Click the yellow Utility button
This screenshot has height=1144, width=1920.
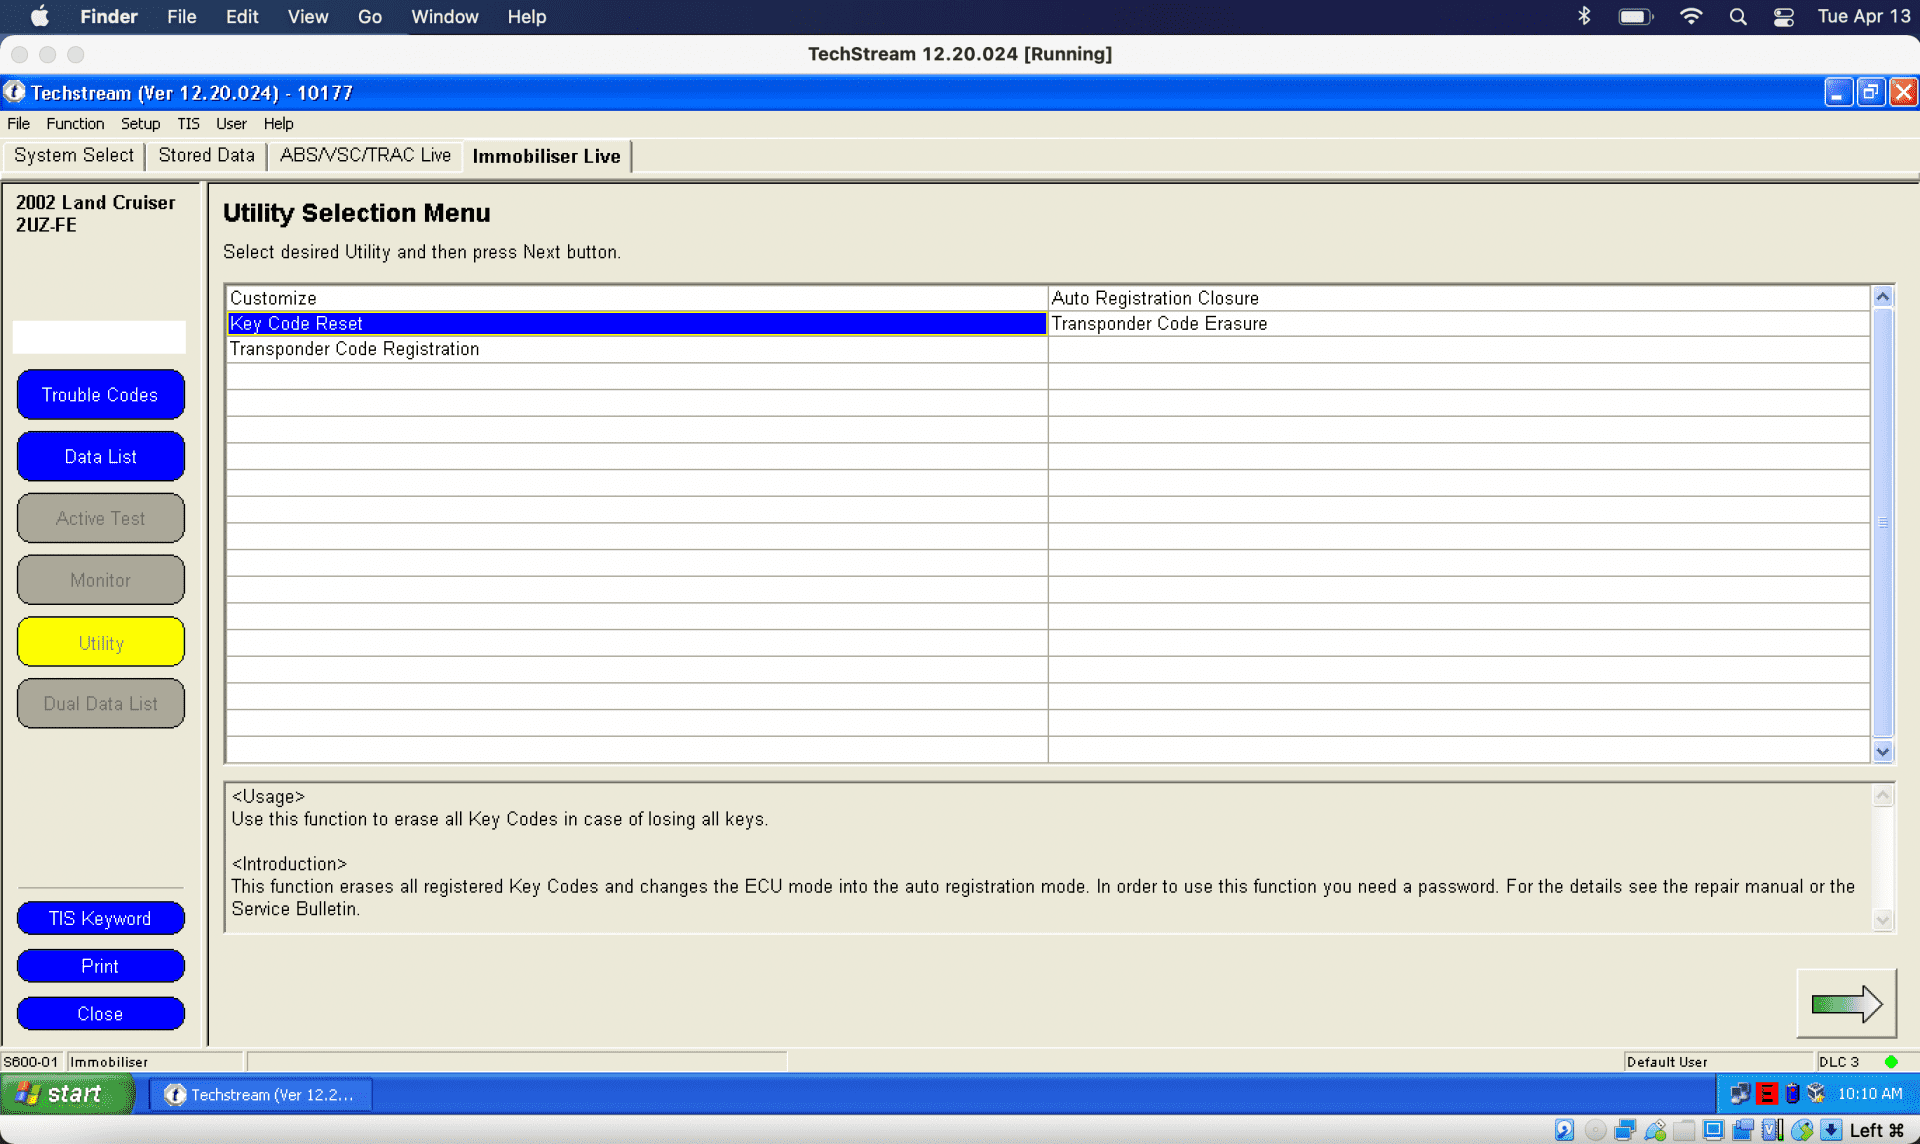click(100, 643)
